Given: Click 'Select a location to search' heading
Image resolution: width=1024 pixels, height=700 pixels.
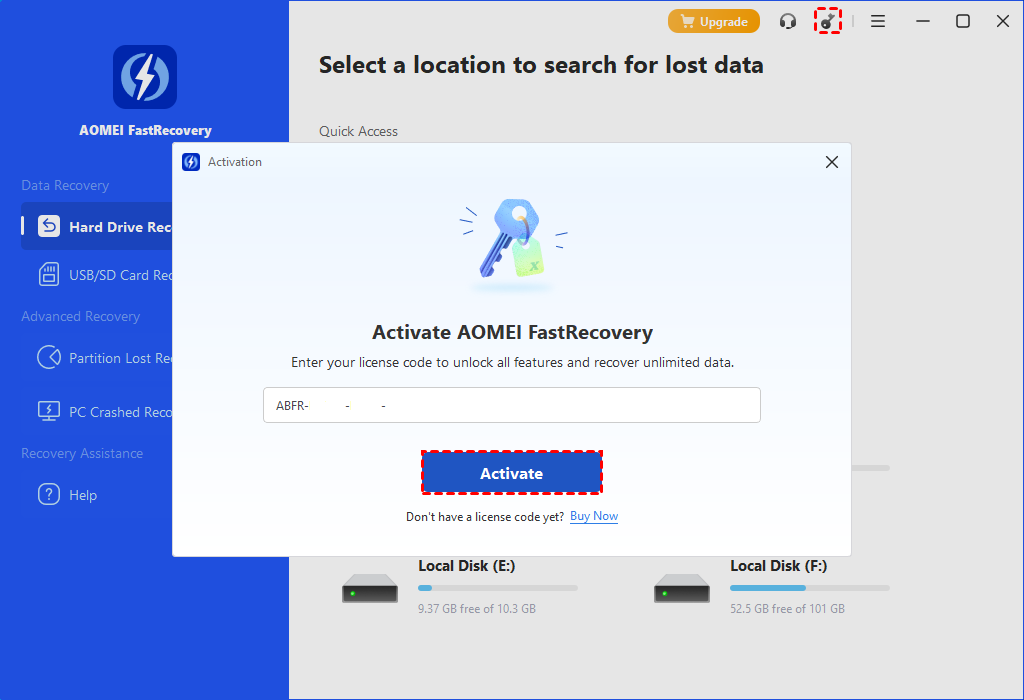Looking at the screenshot, I should (541, 65).
